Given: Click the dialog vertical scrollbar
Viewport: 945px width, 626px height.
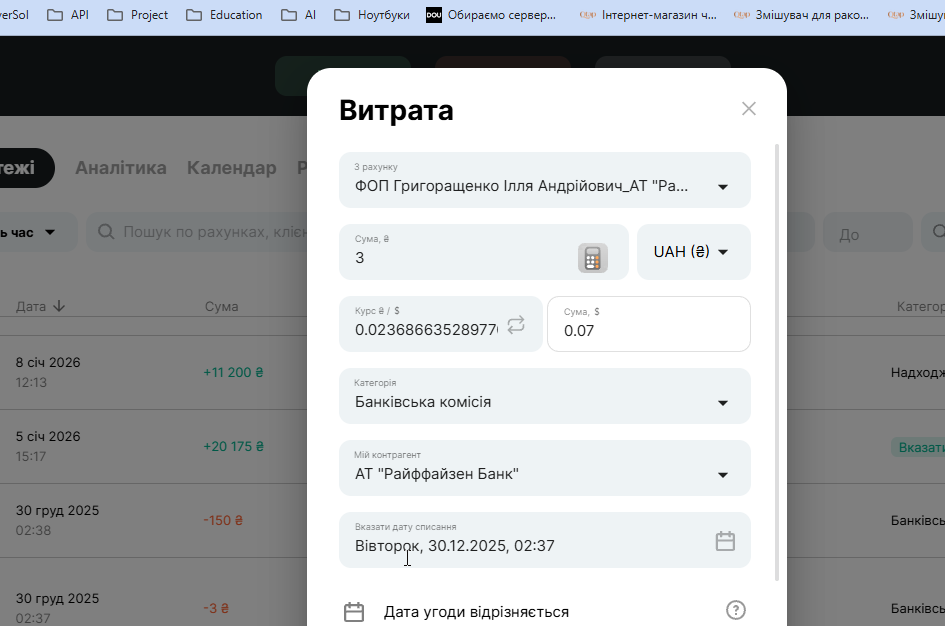Looking at the screenshot, I should coord(777,362).
